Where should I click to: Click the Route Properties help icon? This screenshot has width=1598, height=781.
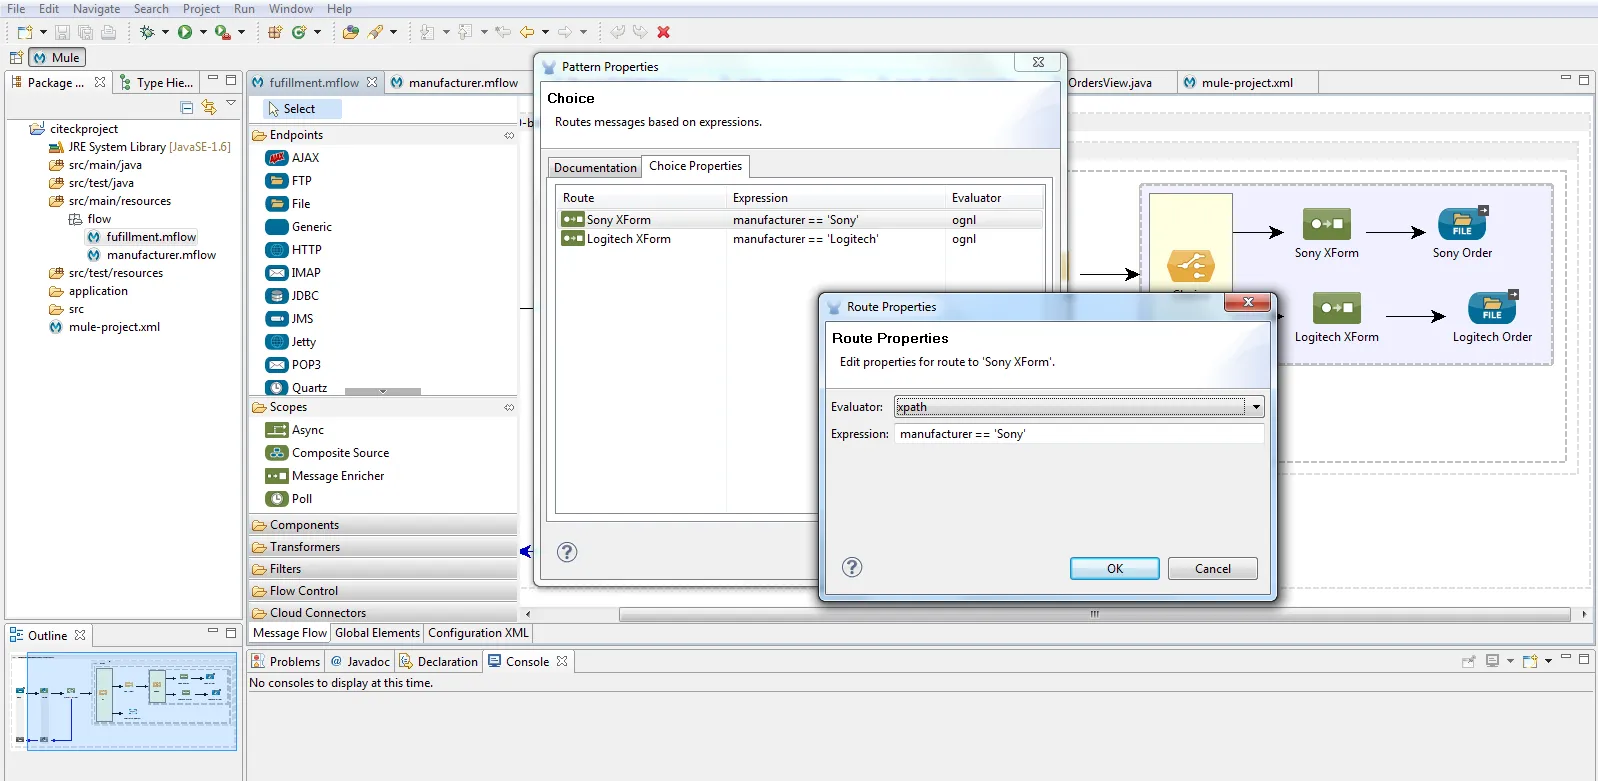tap(852, 567)
